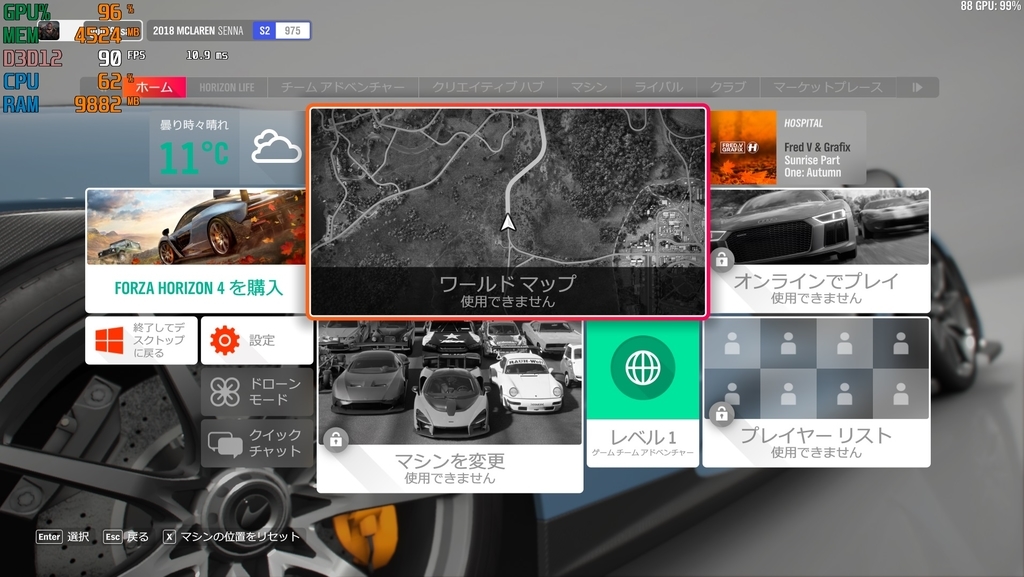Click the 11°C temperature reading

pos(193,157)
